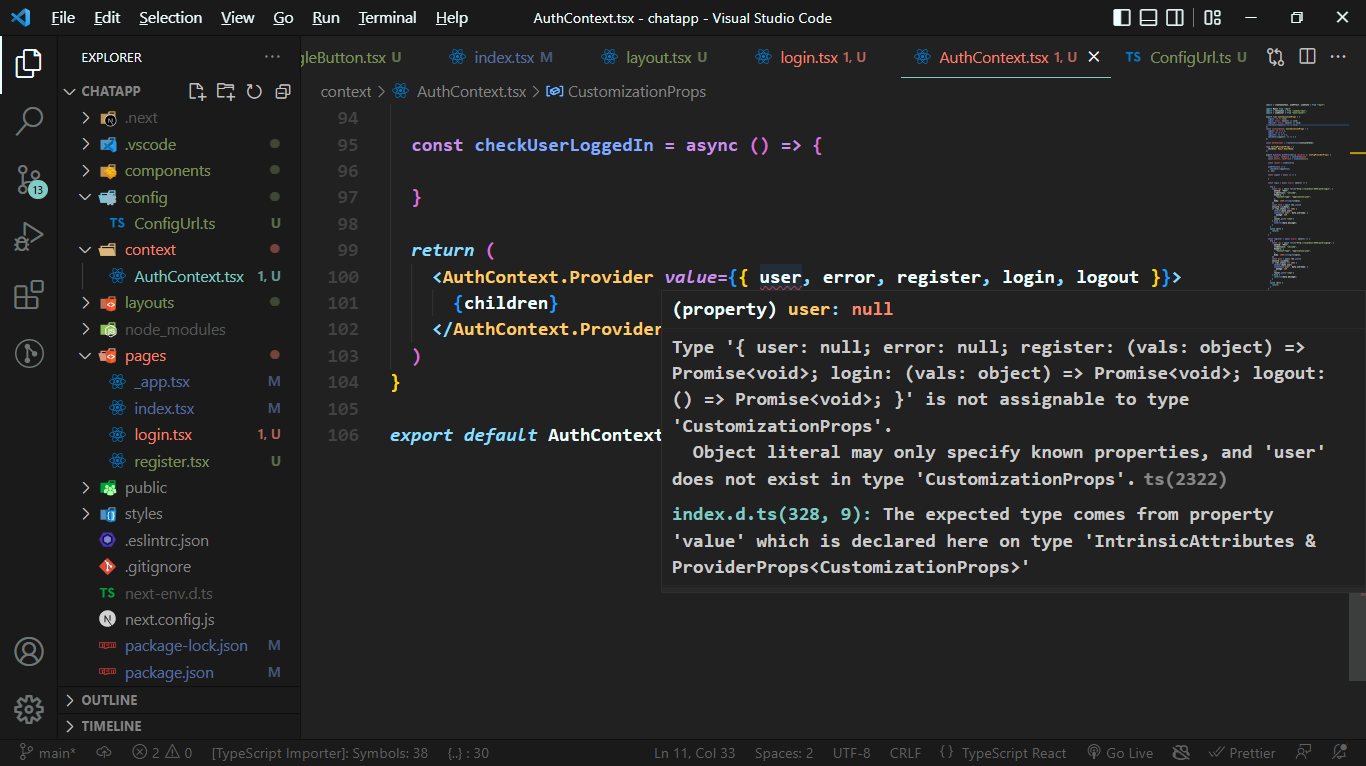This screenshot has width=1366, height=766.
Task: Expand the styles folder
Action: [x=87, y=514]
